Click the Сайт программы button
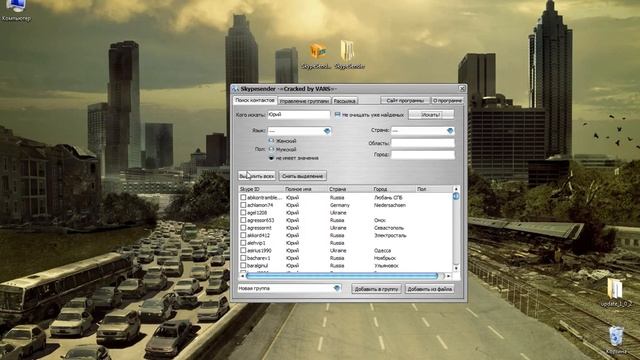Viewport: 640px width, 360px height. 405,100
